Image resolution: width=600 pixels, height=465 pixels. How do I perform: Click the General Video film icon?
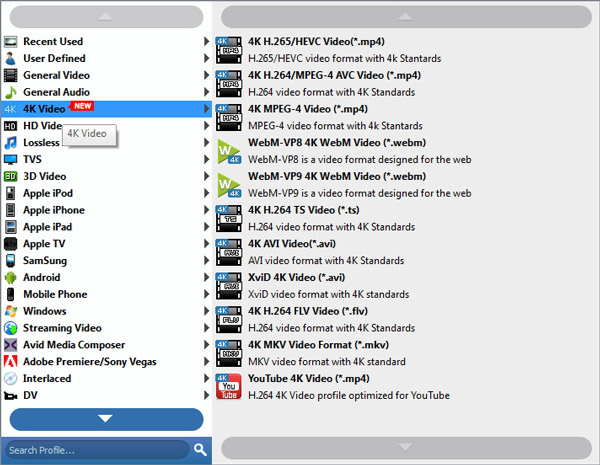tap(10, 75)
